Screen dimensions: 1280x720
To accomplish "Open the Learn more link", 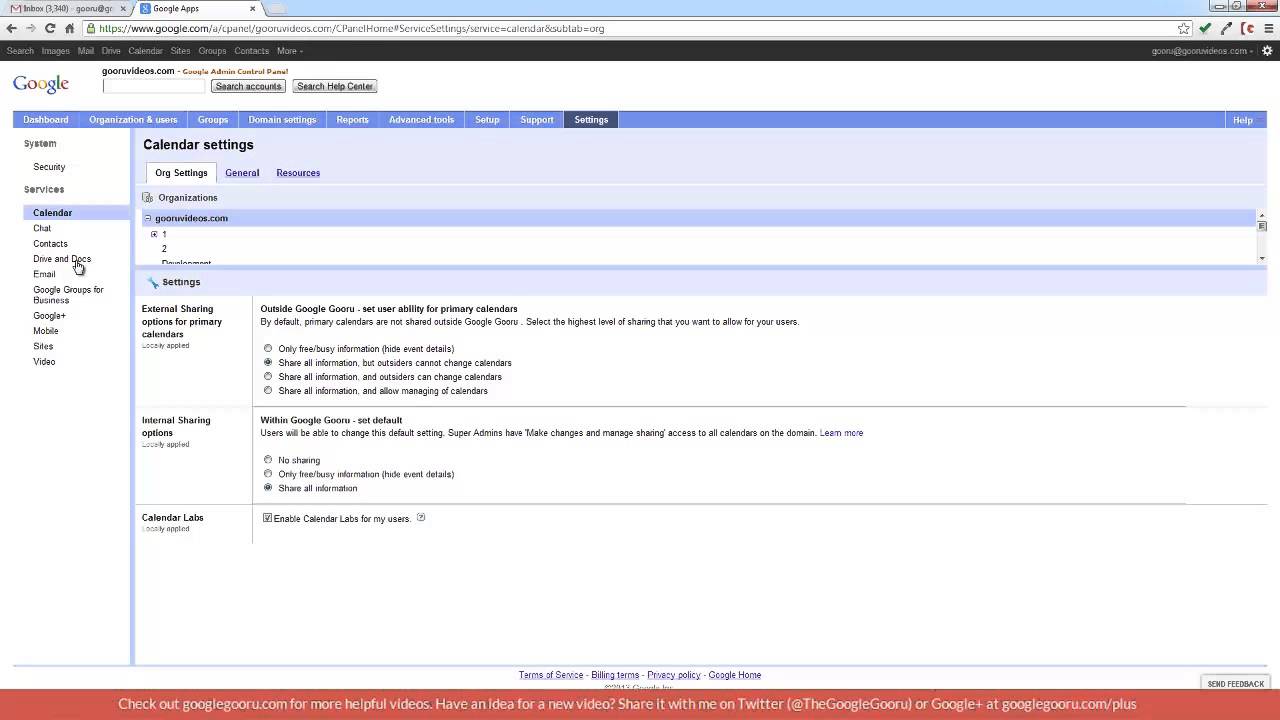I will coord(841,433).
